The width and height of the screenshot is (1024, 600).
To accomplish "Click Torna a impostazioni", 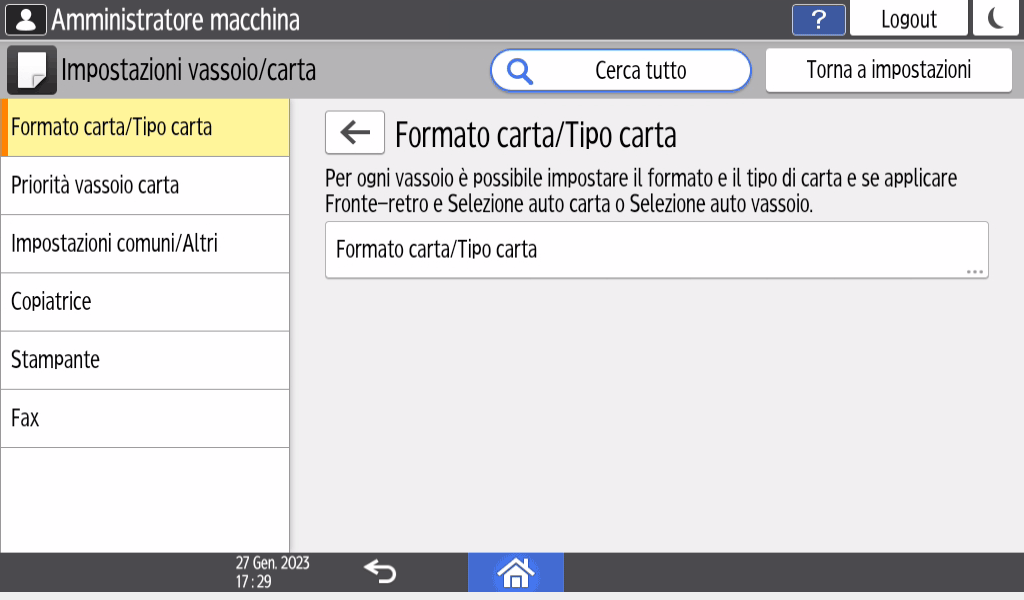I will [887, 70].
